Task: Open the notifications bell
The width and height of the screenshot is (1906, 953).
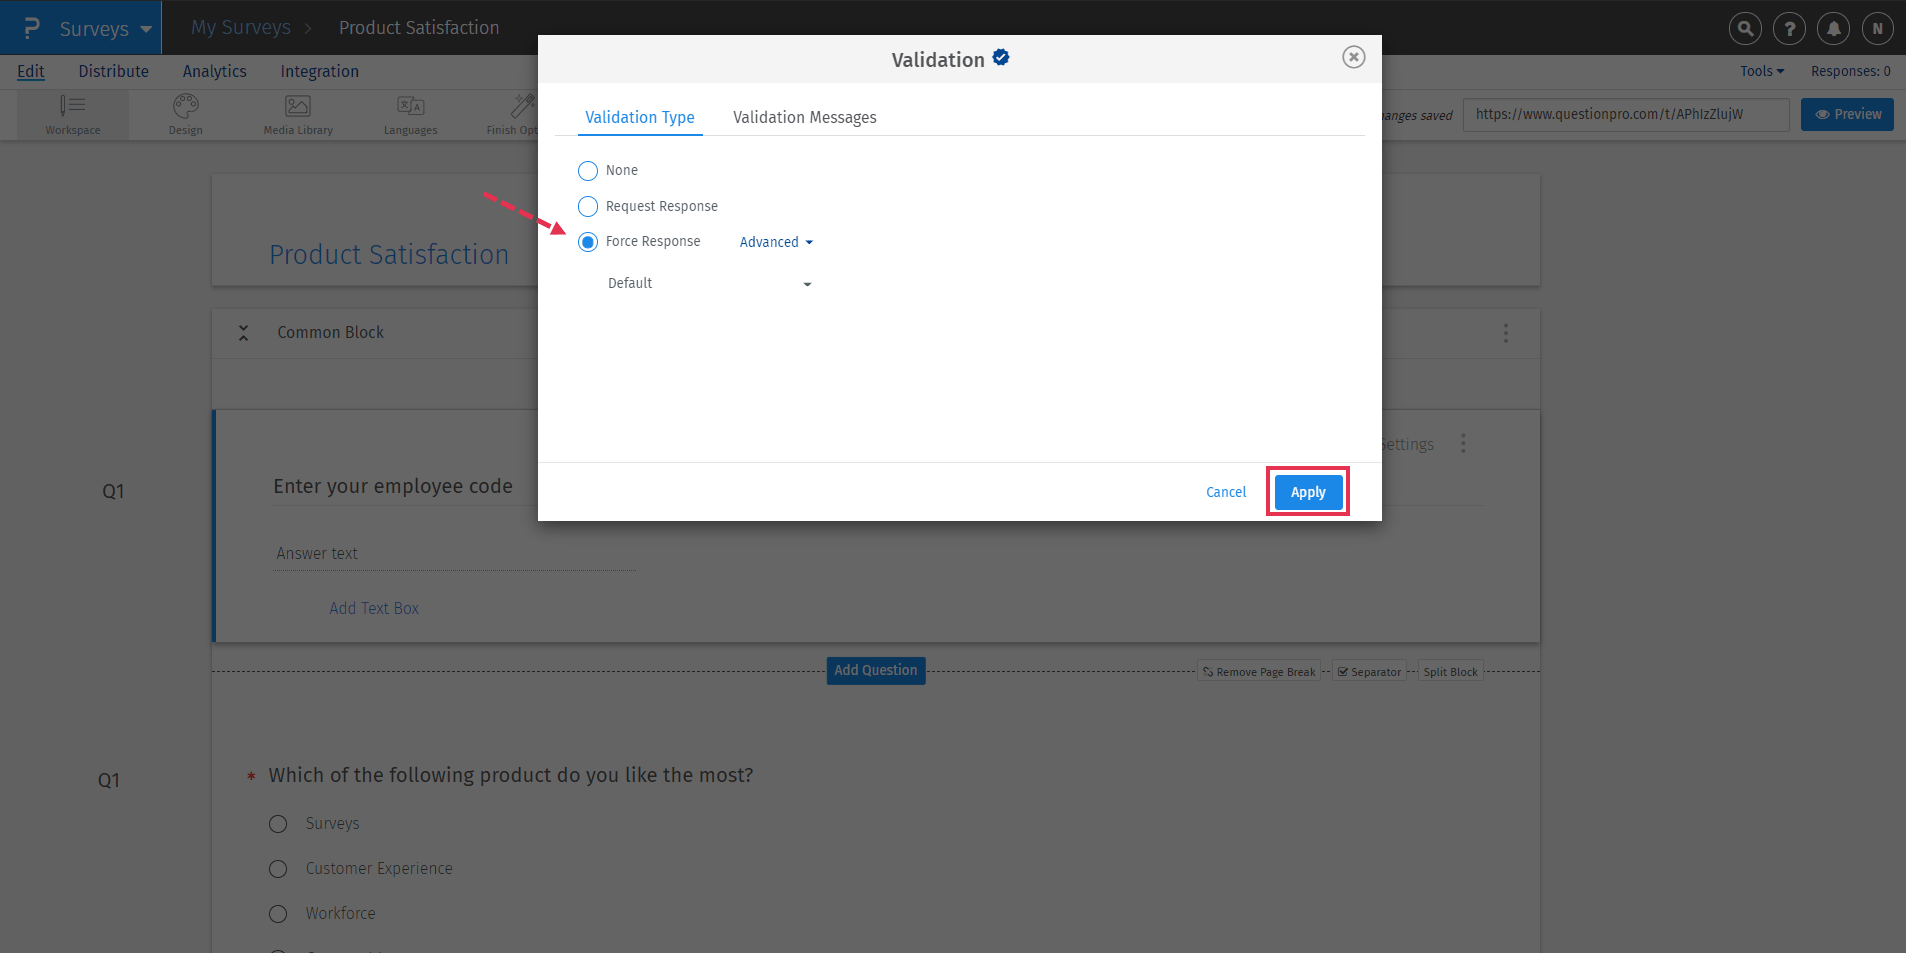Action: coord(1832,28)
